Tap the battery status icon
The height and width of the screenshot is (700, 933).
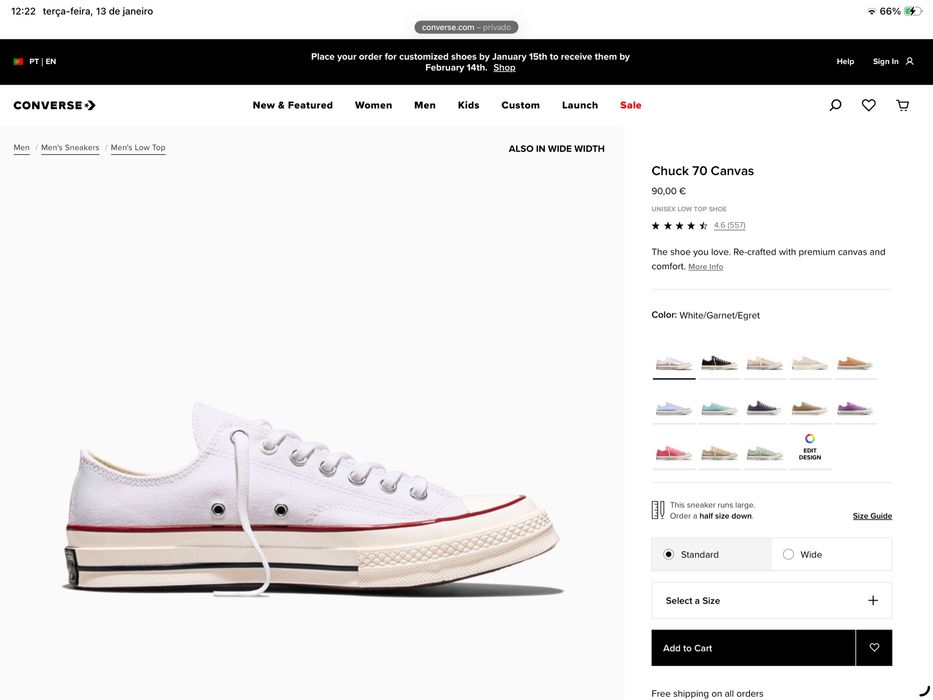913,11
